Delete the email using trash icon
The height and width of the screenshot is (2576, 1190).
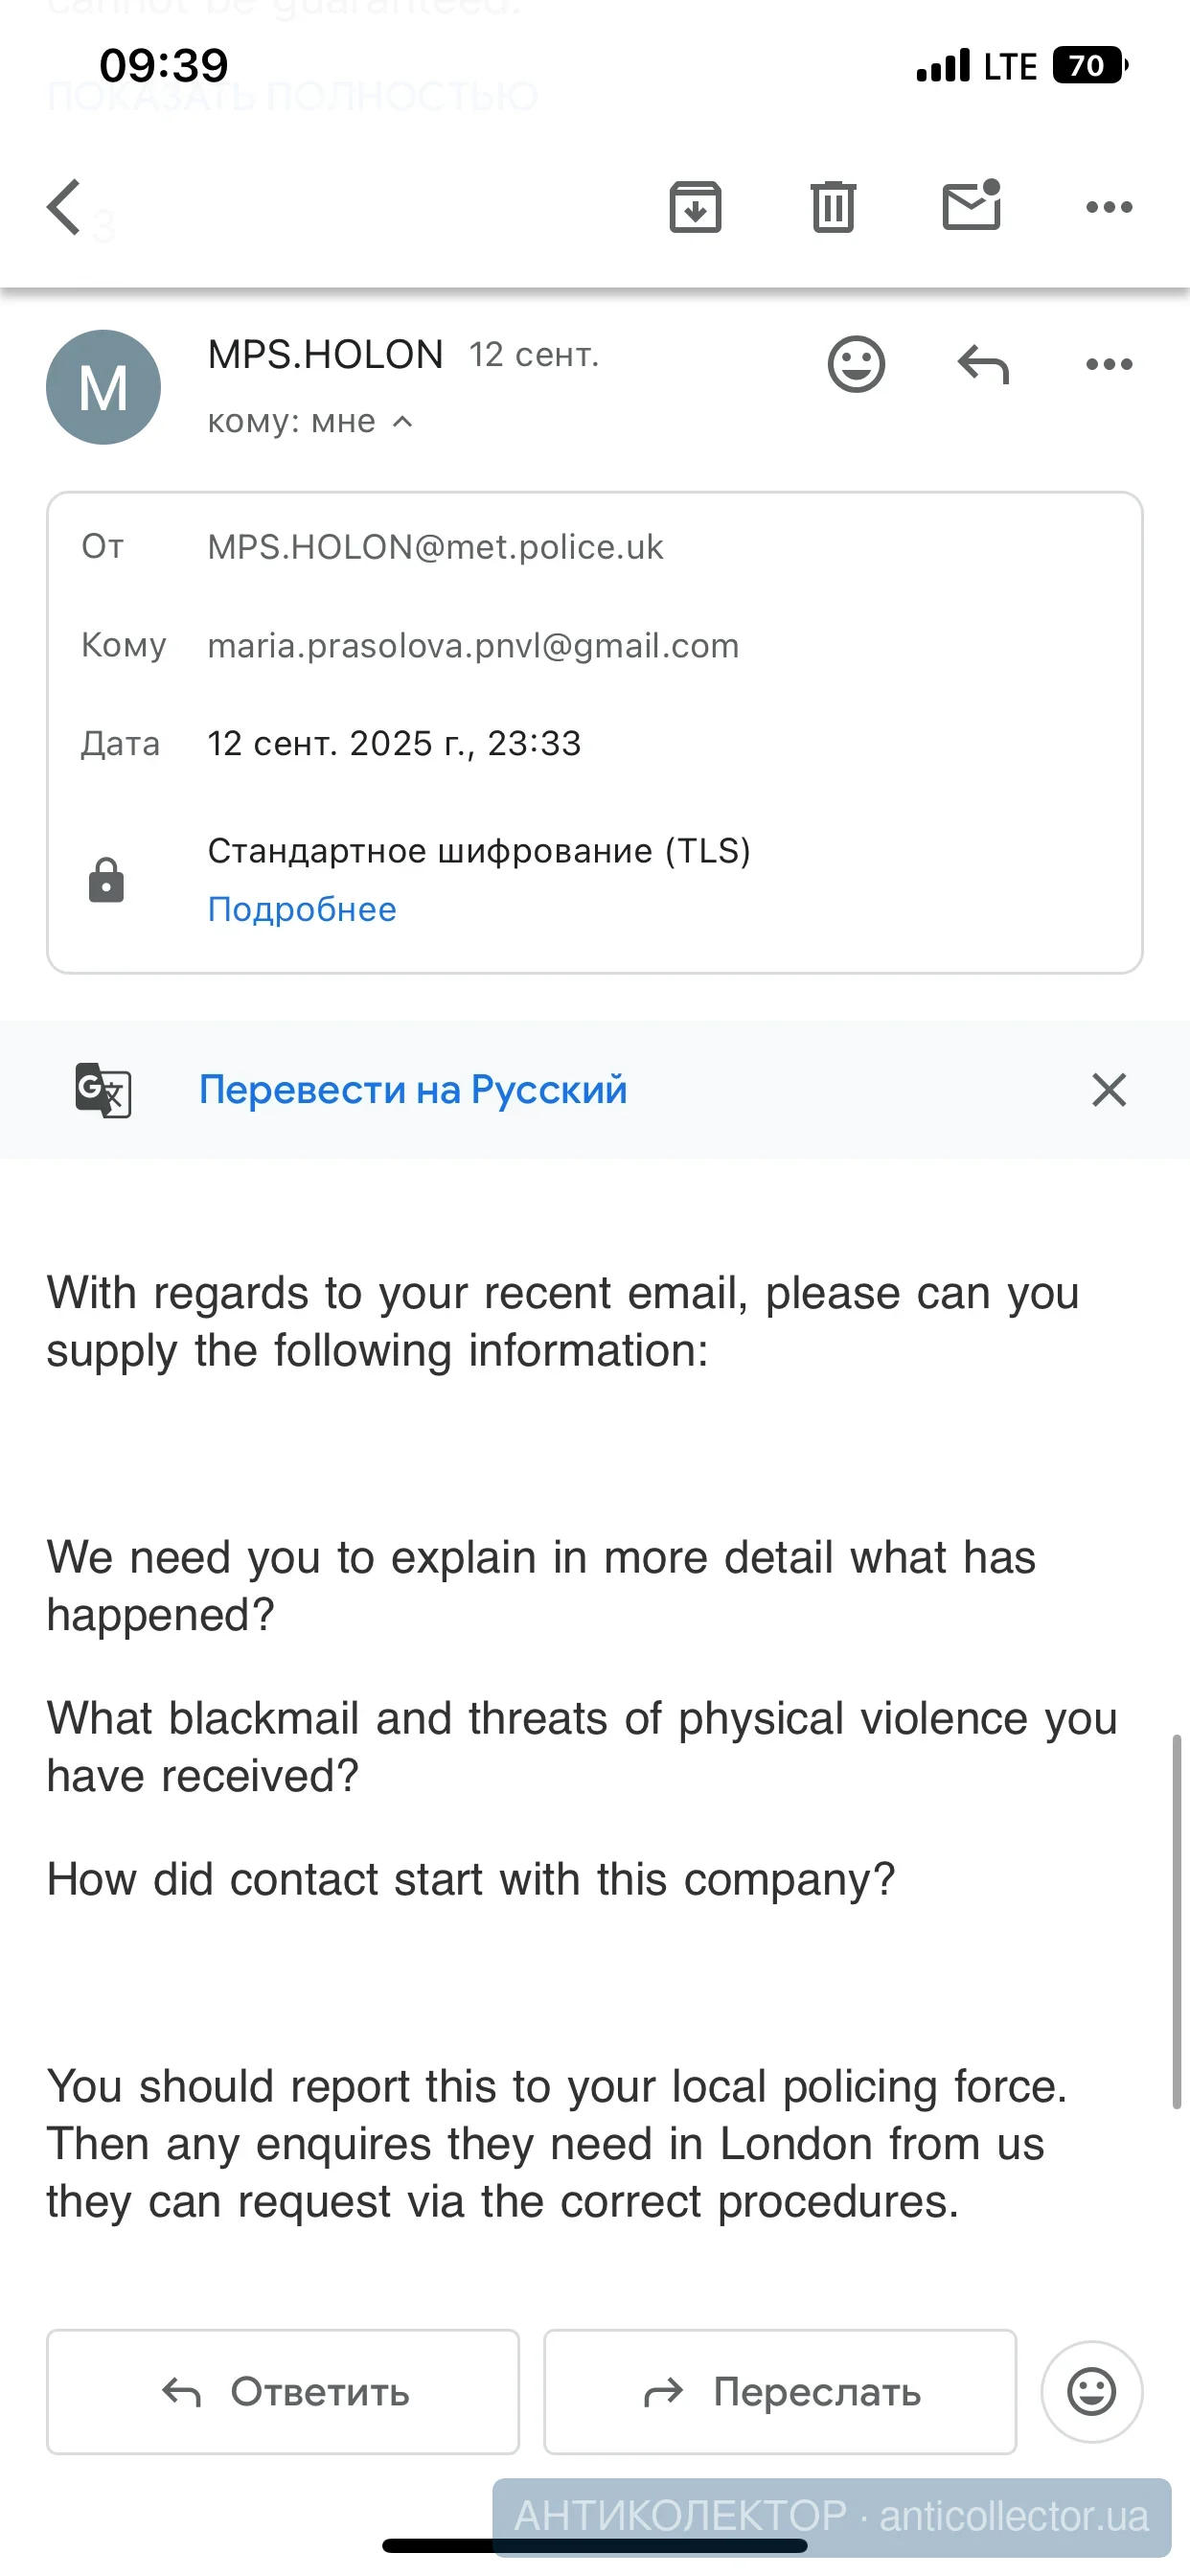pos(832,207)
